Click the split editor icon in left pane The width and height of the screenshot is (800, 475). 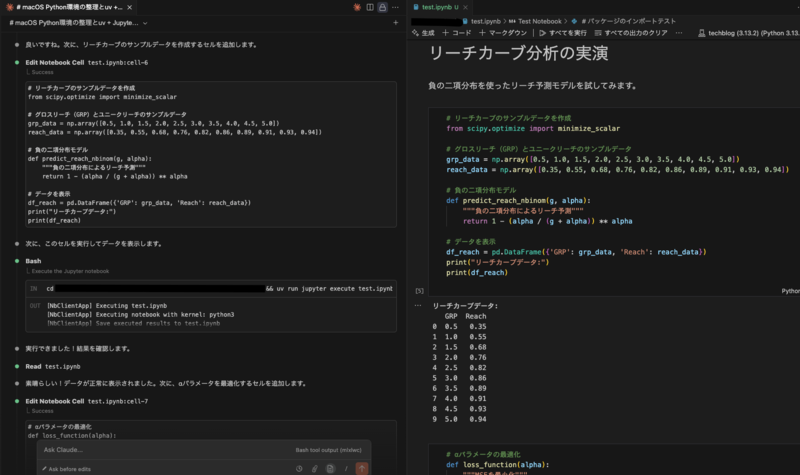click(370, 7)
